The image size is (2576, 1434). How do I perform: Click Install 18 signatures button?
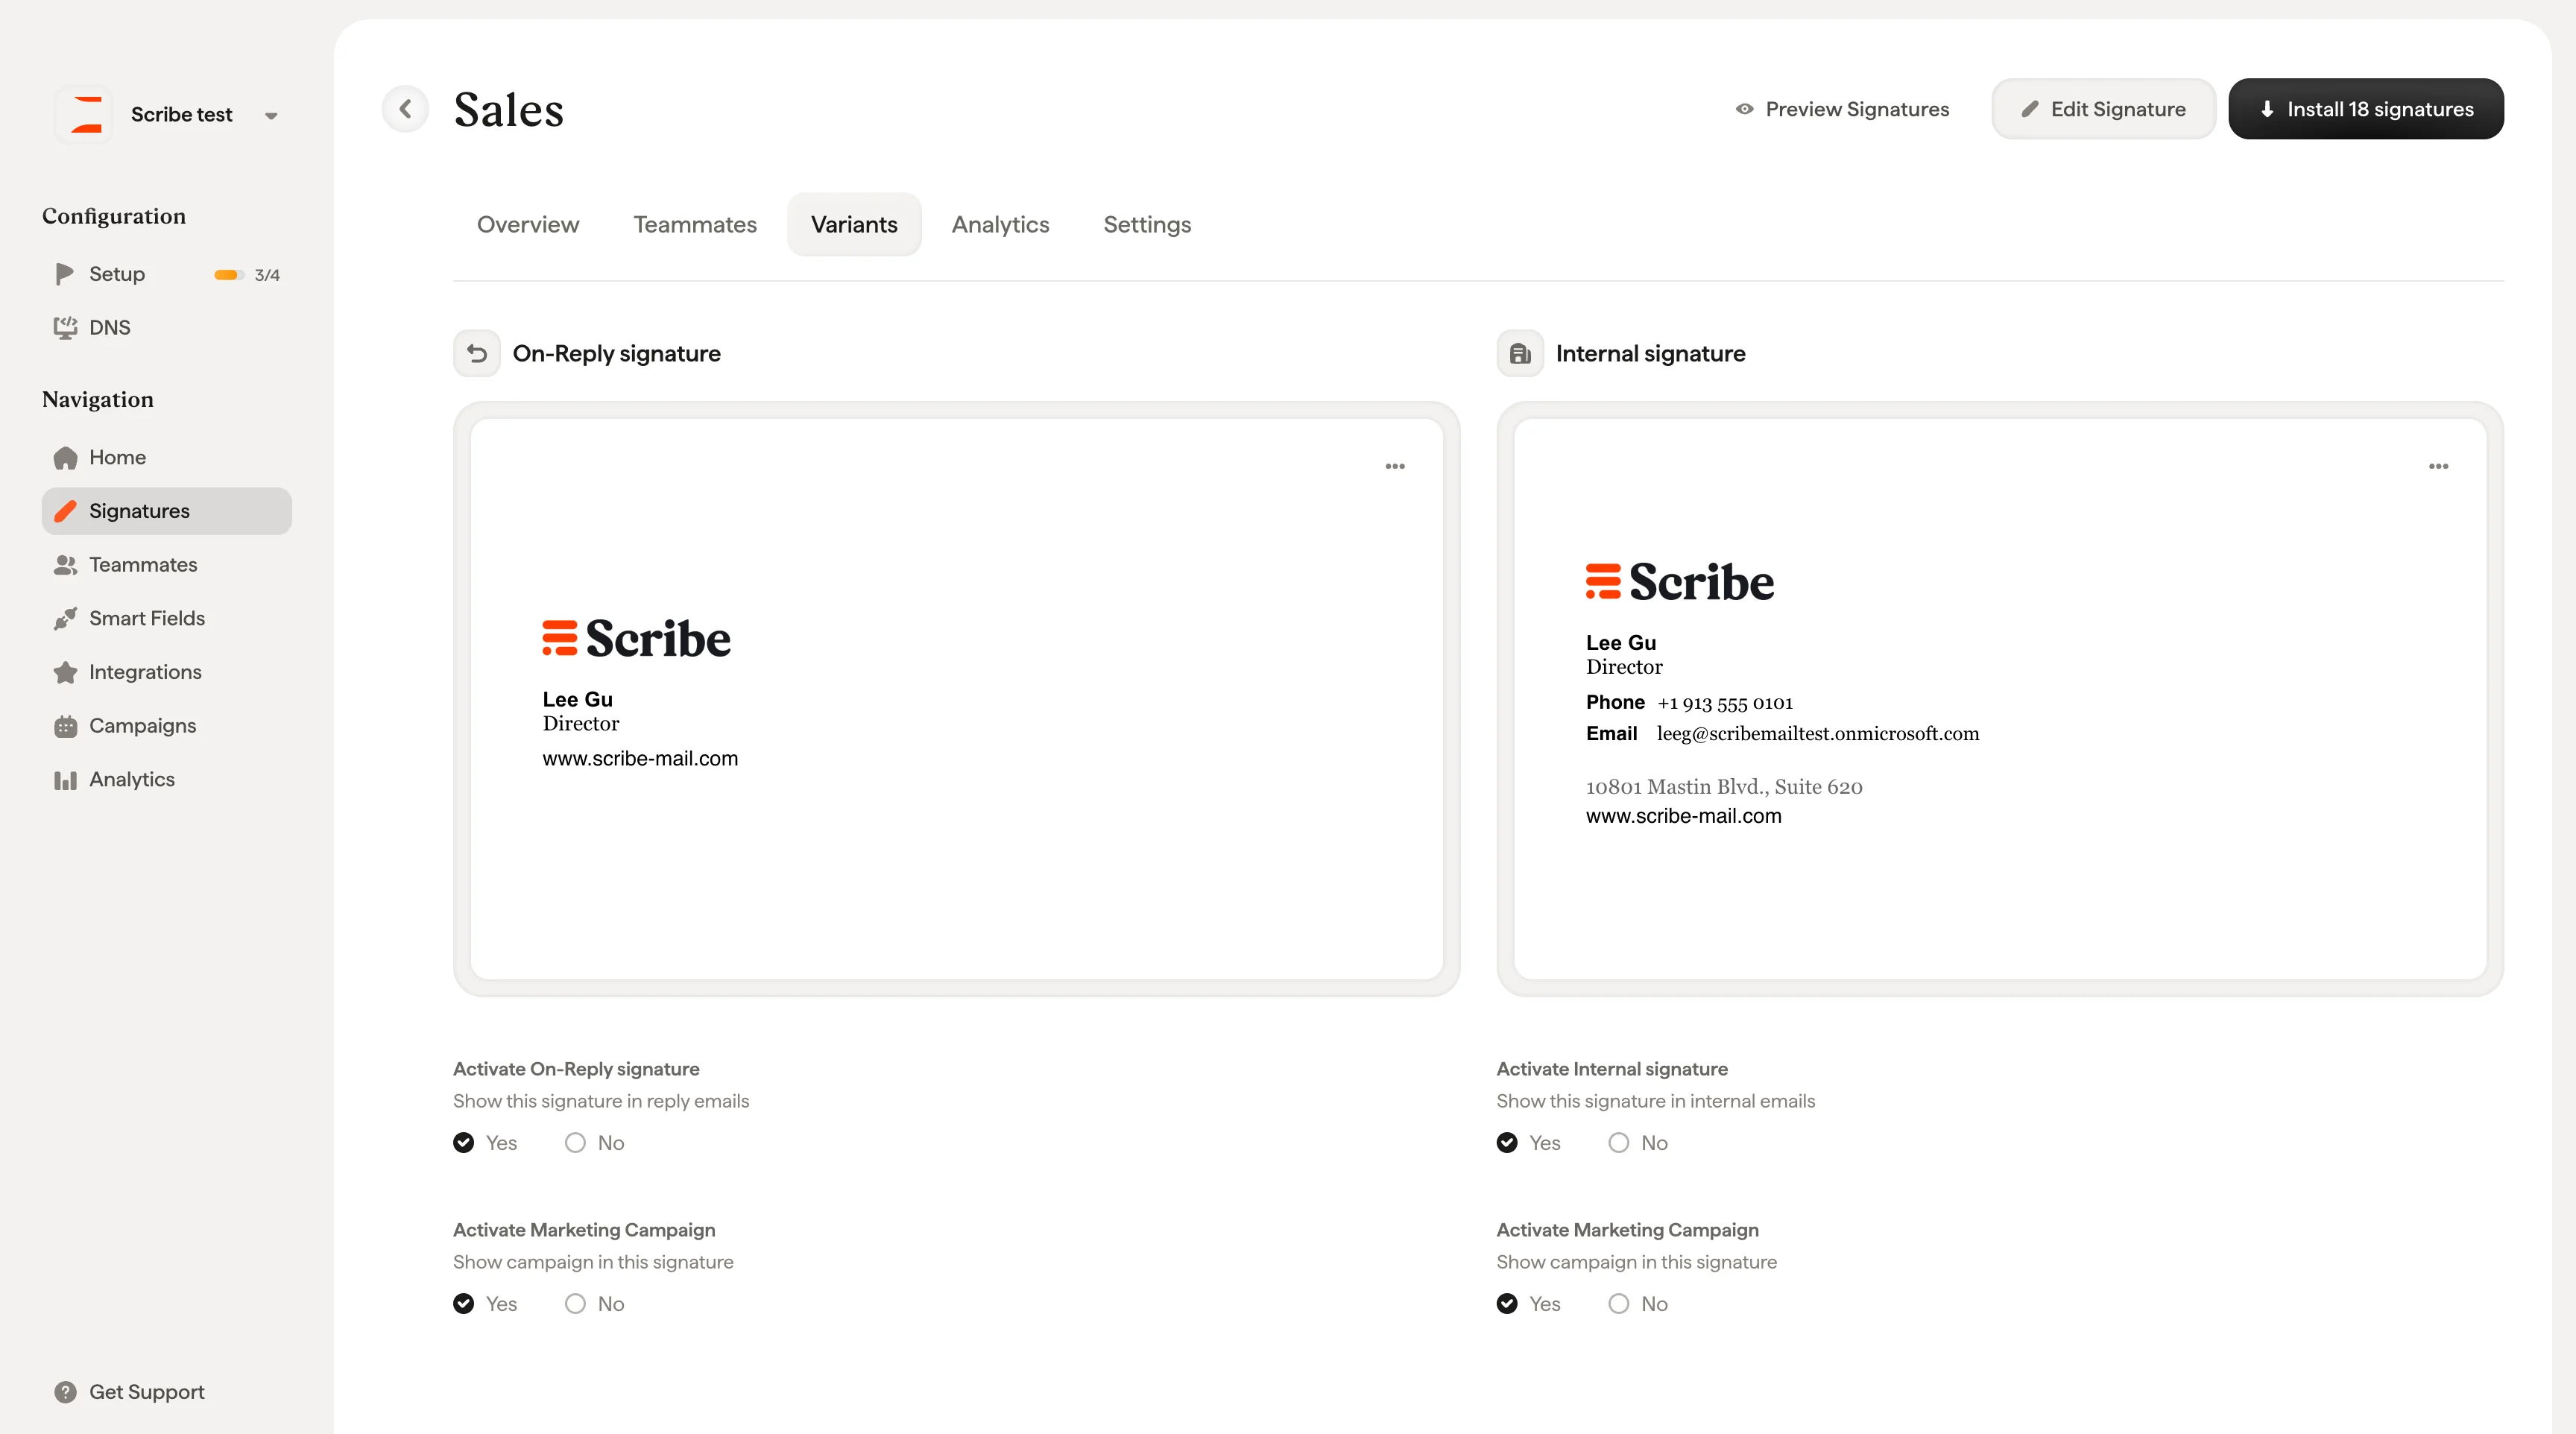click(2366, 109)
